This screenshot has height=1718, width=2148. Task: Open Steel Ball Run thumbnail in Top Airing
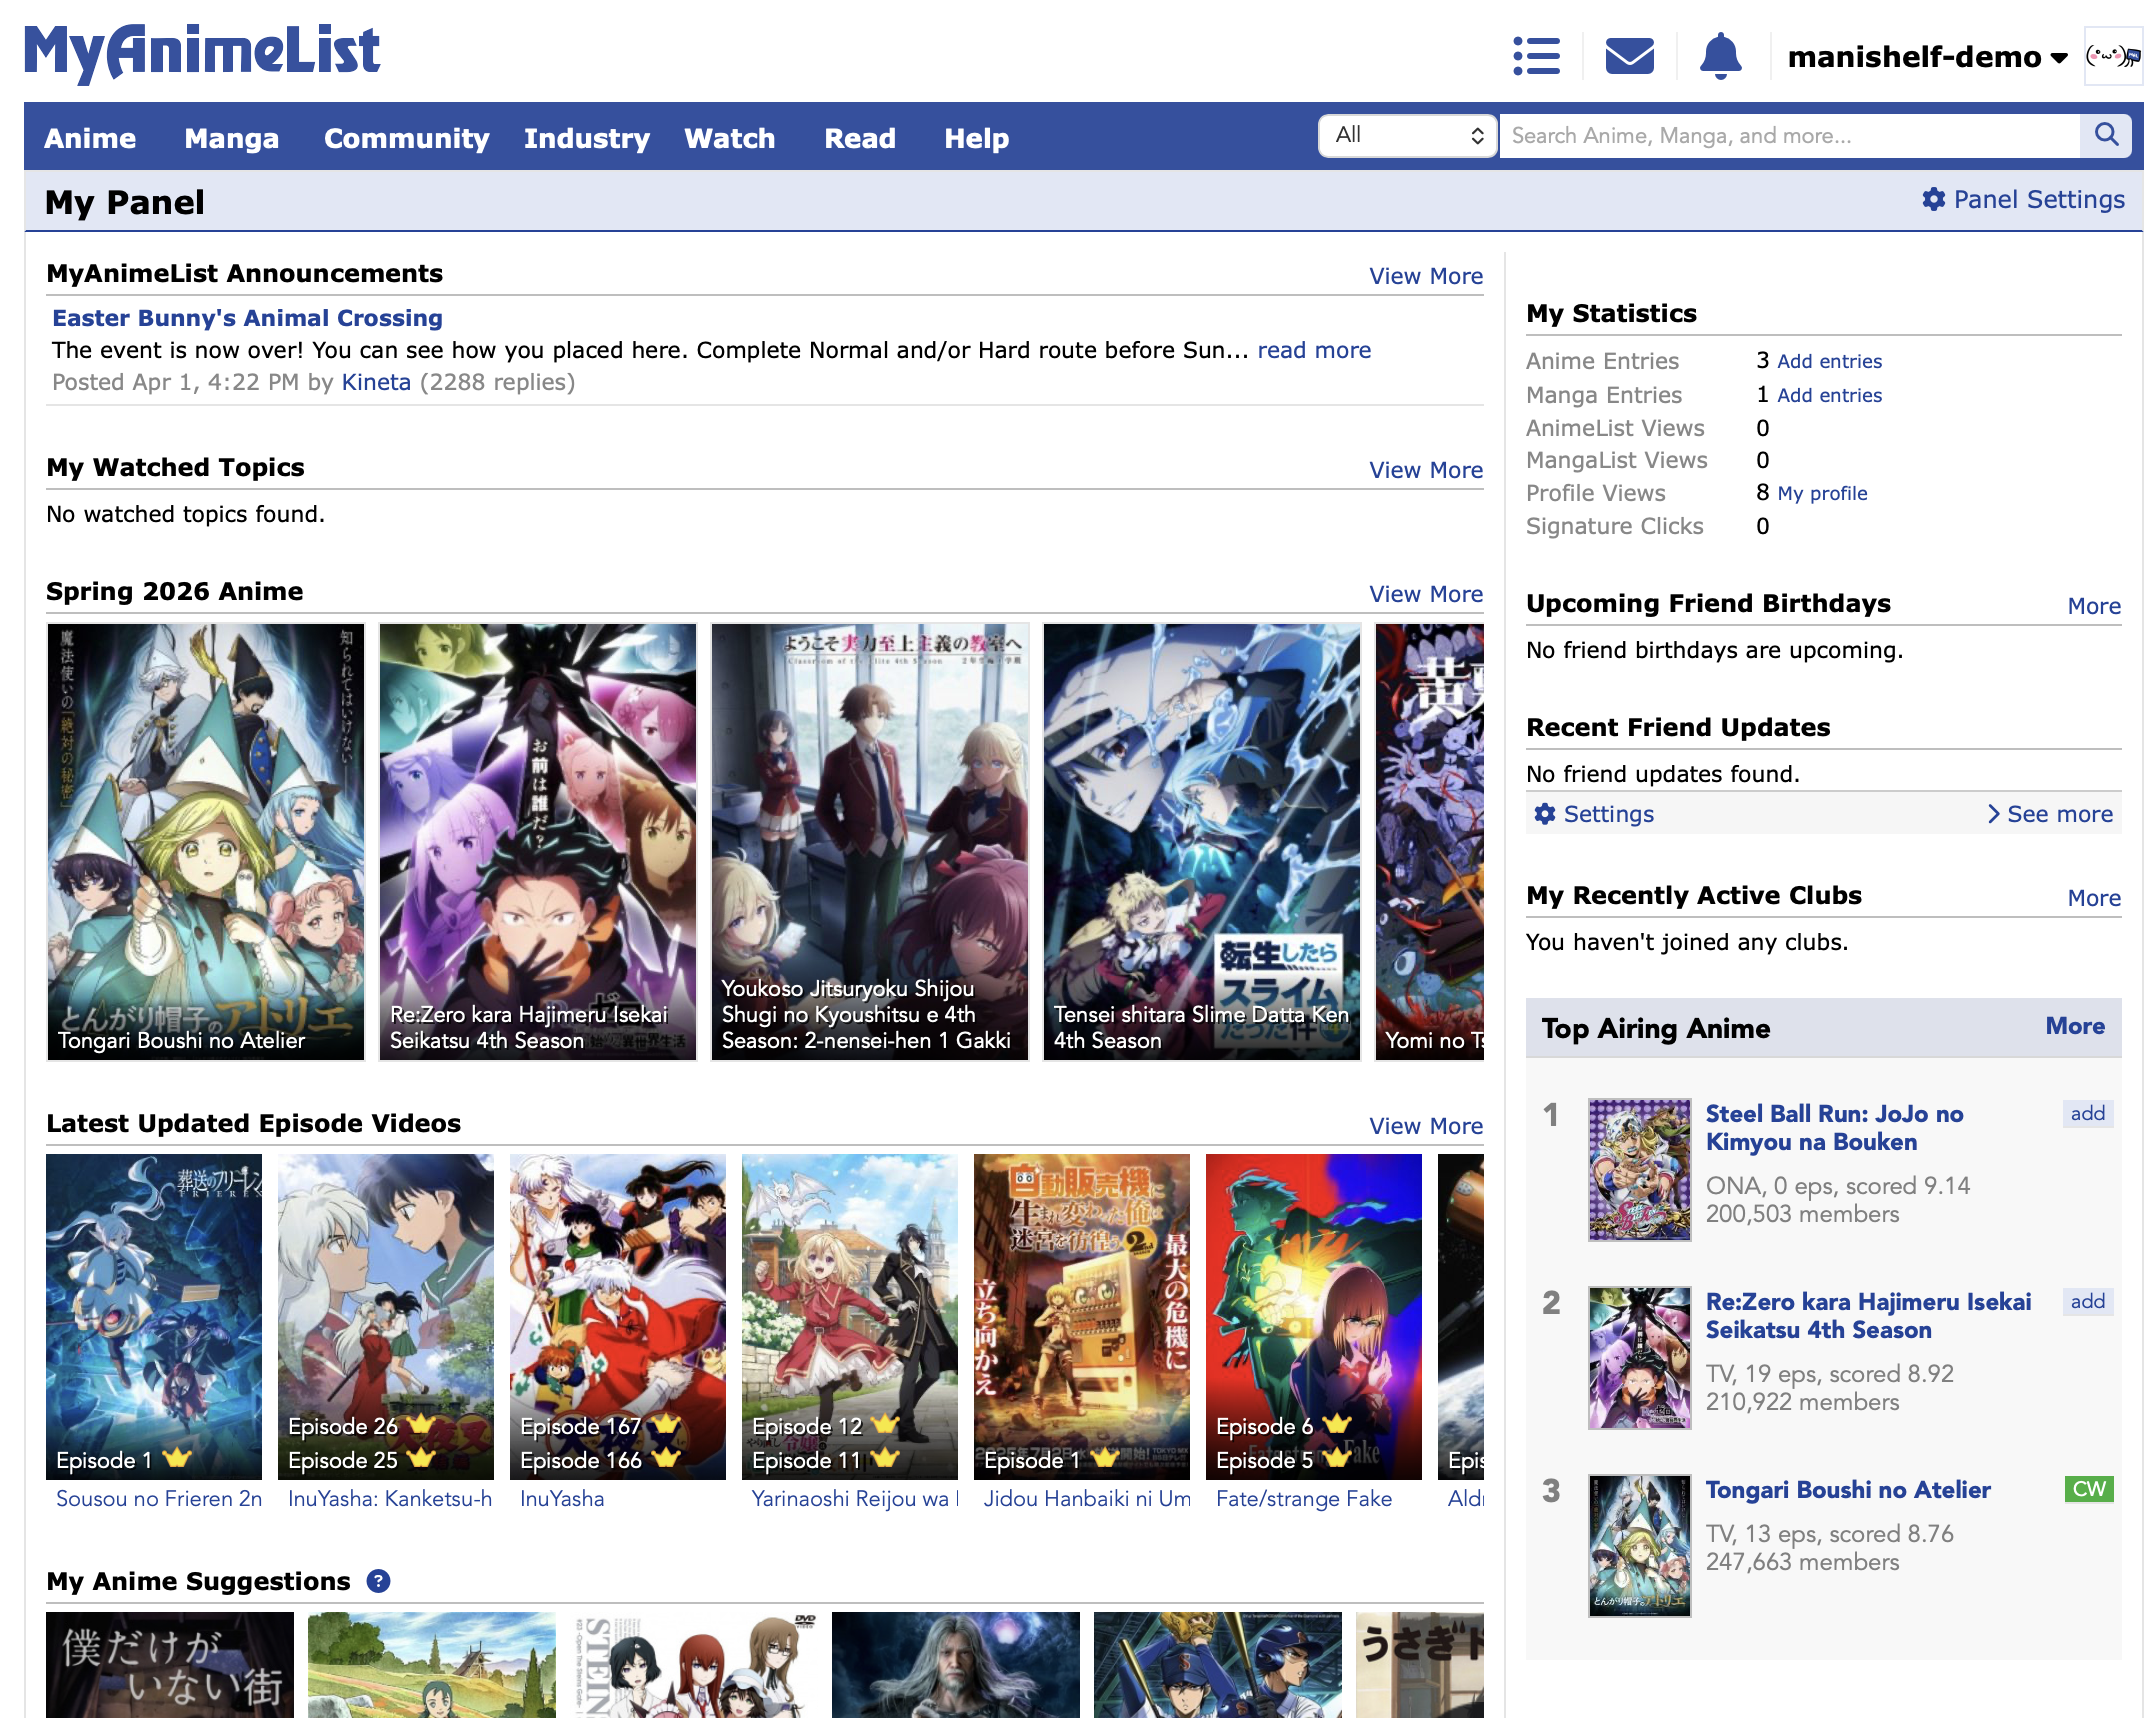(x=1640, y=1170)
